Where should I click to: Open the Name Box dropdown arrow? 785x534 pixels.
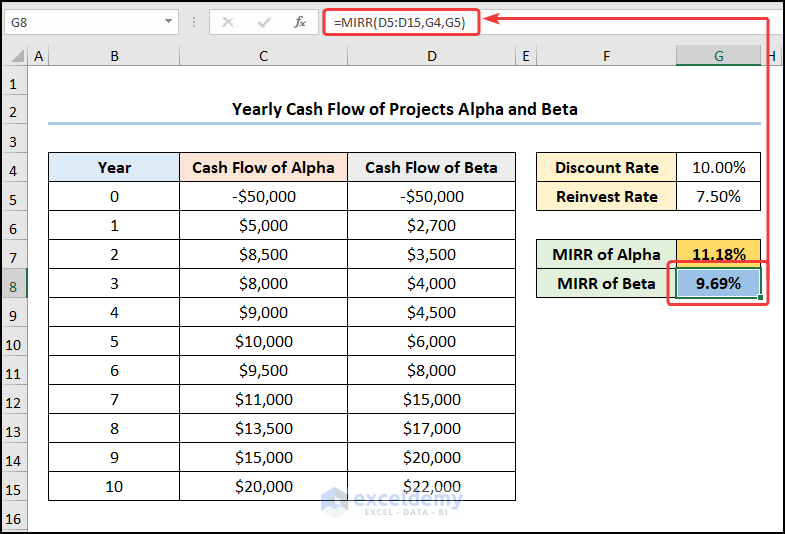168,21
